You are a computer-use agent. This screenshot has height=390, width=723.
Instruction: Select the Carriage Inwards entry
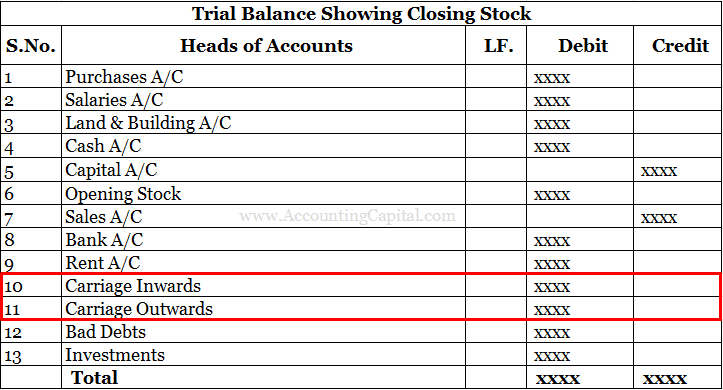[133, 286]
